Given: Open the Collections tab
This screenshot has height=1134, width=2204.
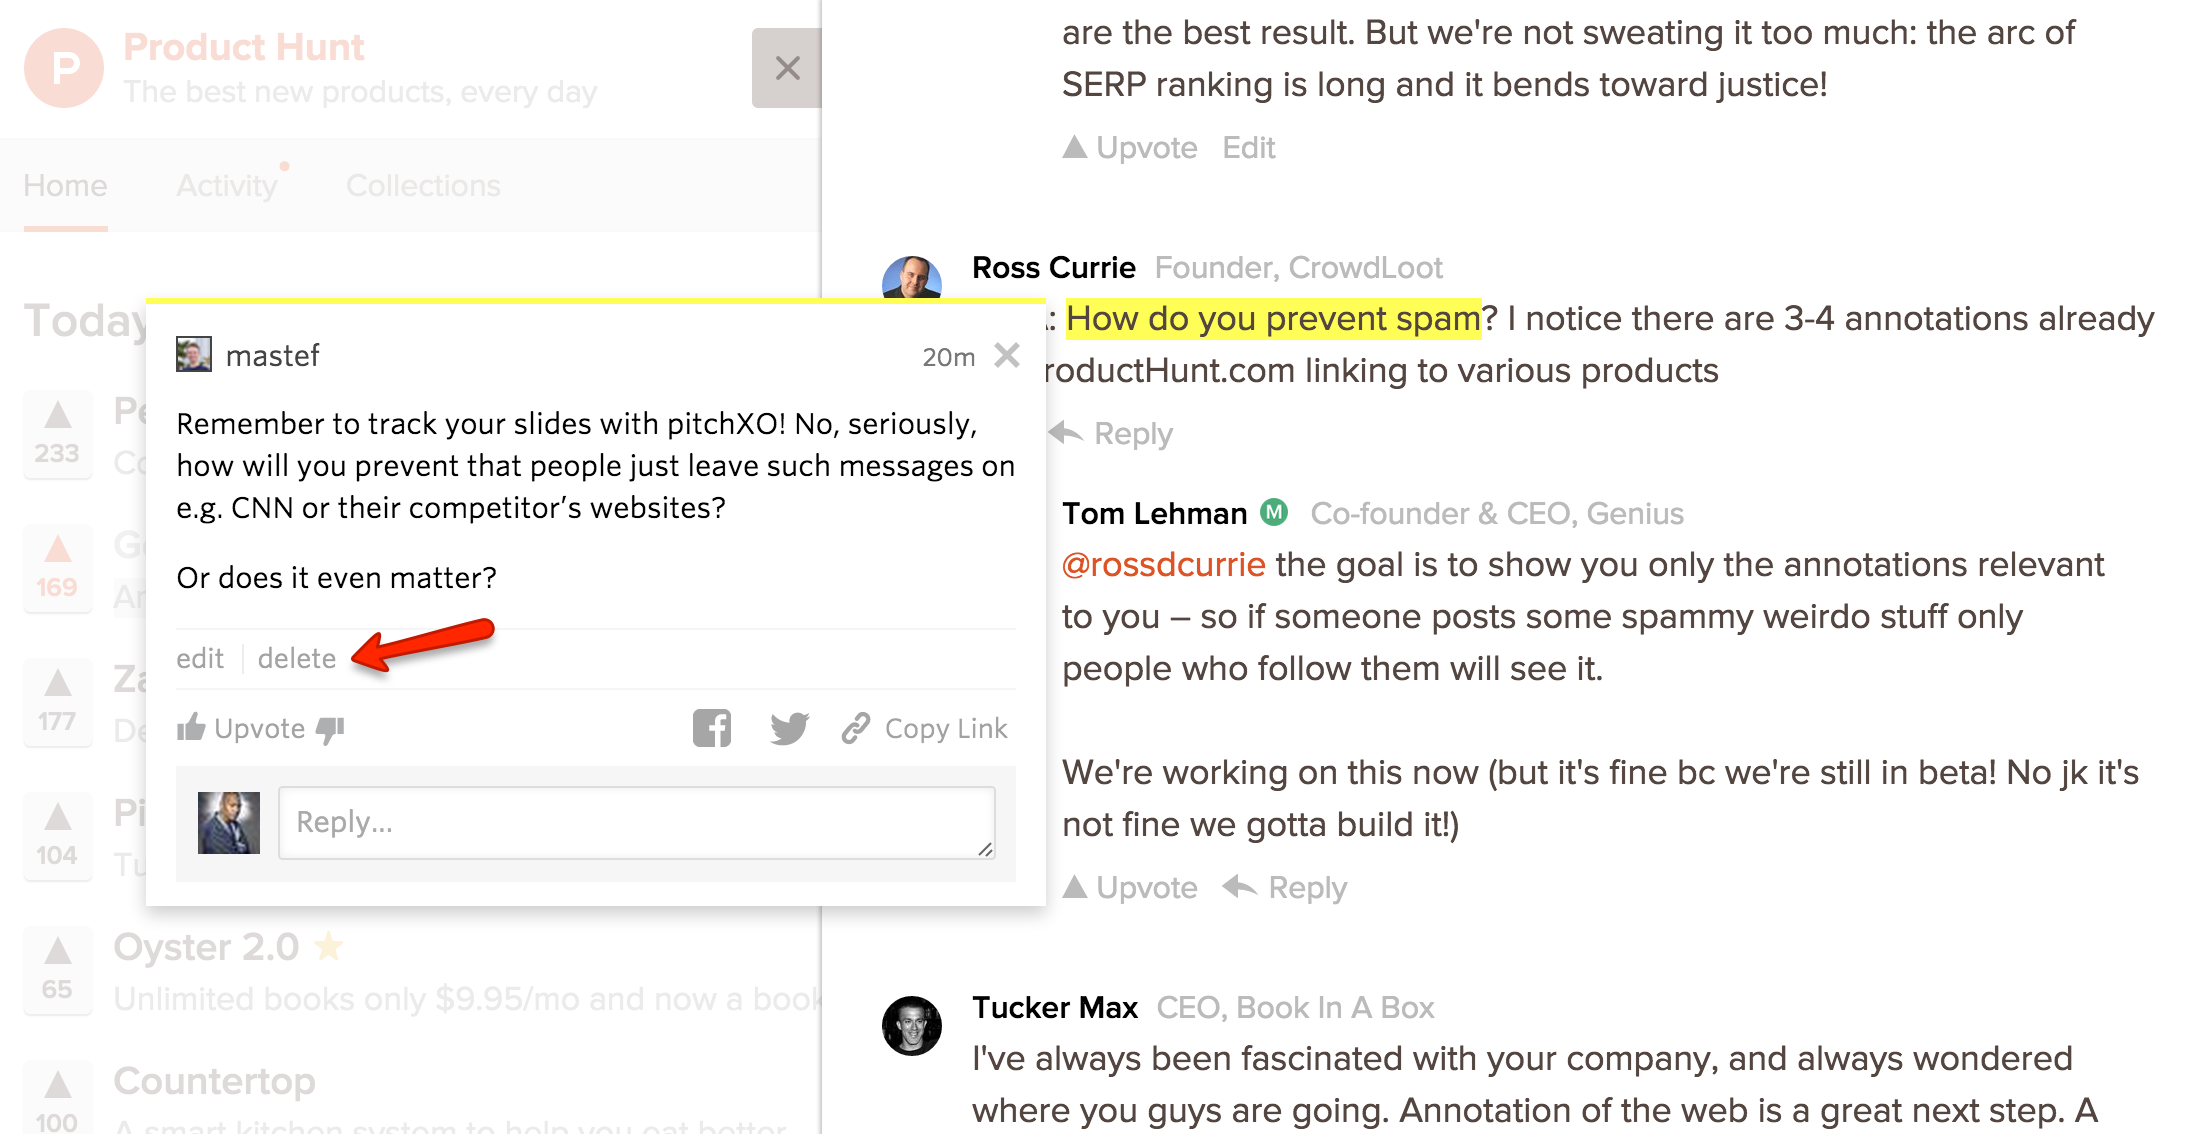Looking at the screenshot, I should pos(423,186).
